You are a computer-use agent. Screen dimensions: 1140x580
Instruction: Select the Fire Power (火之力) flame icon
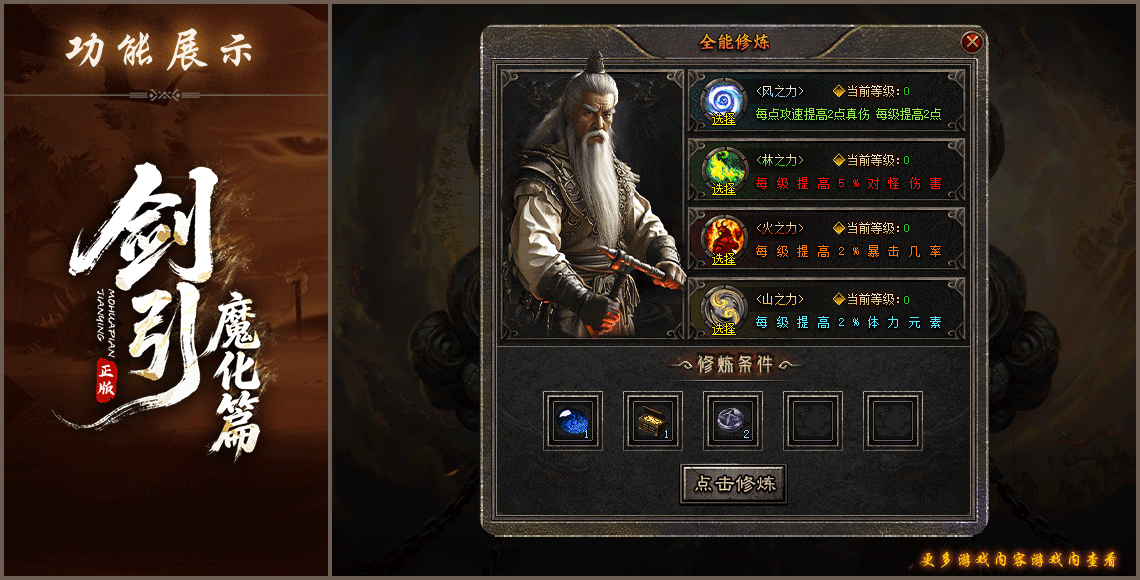click(724, 237)
